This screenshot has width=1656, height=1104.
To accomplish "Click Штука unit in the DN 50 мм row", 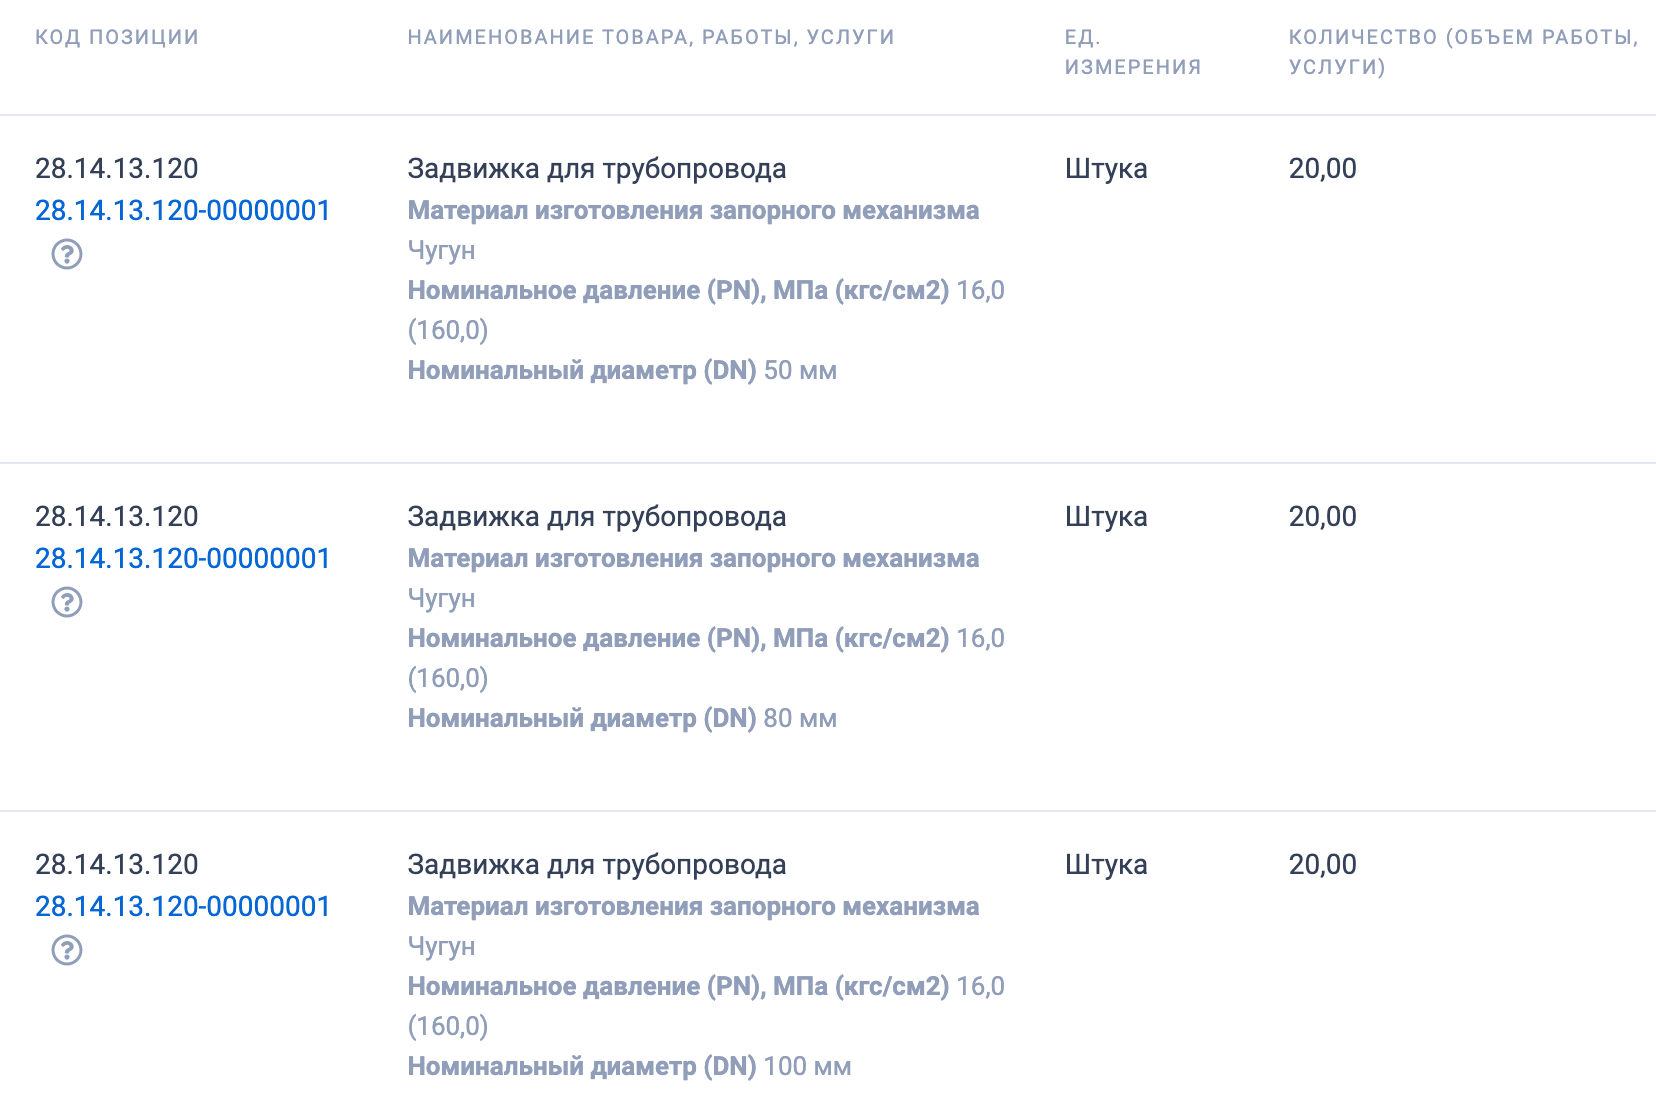I will [x=1106, y=168].
